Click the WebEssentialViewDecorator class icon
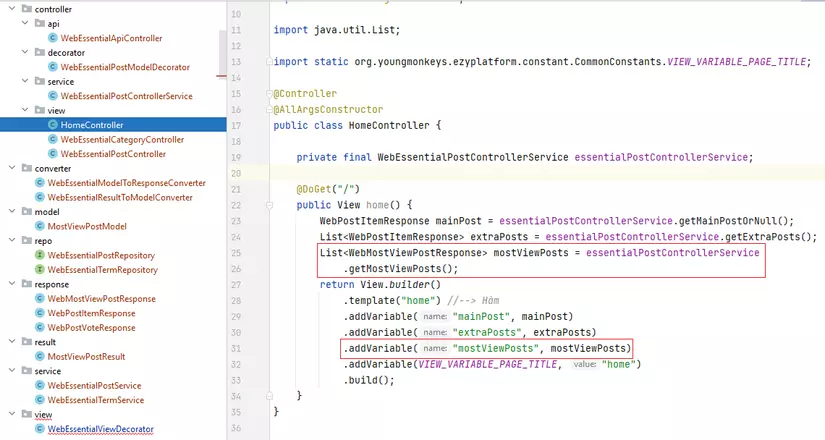Viewport: 825px width, 440px height. 40,429
